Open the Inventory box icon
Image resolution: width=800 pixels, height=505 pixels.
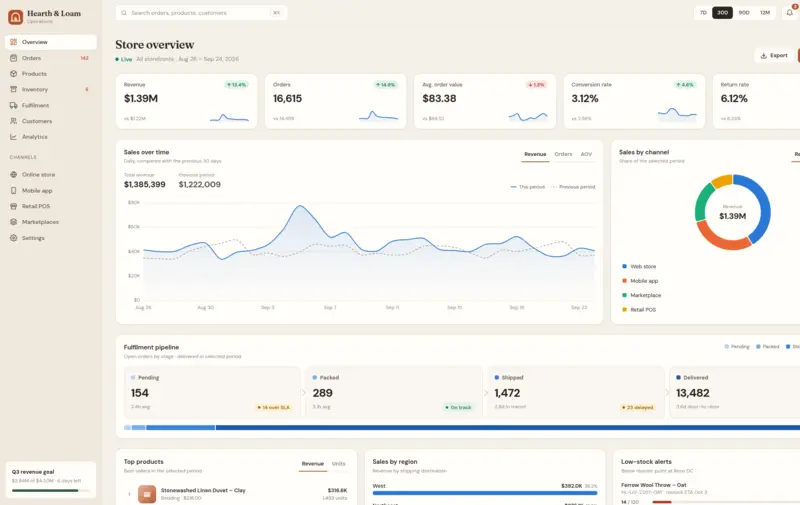(13, 89)
